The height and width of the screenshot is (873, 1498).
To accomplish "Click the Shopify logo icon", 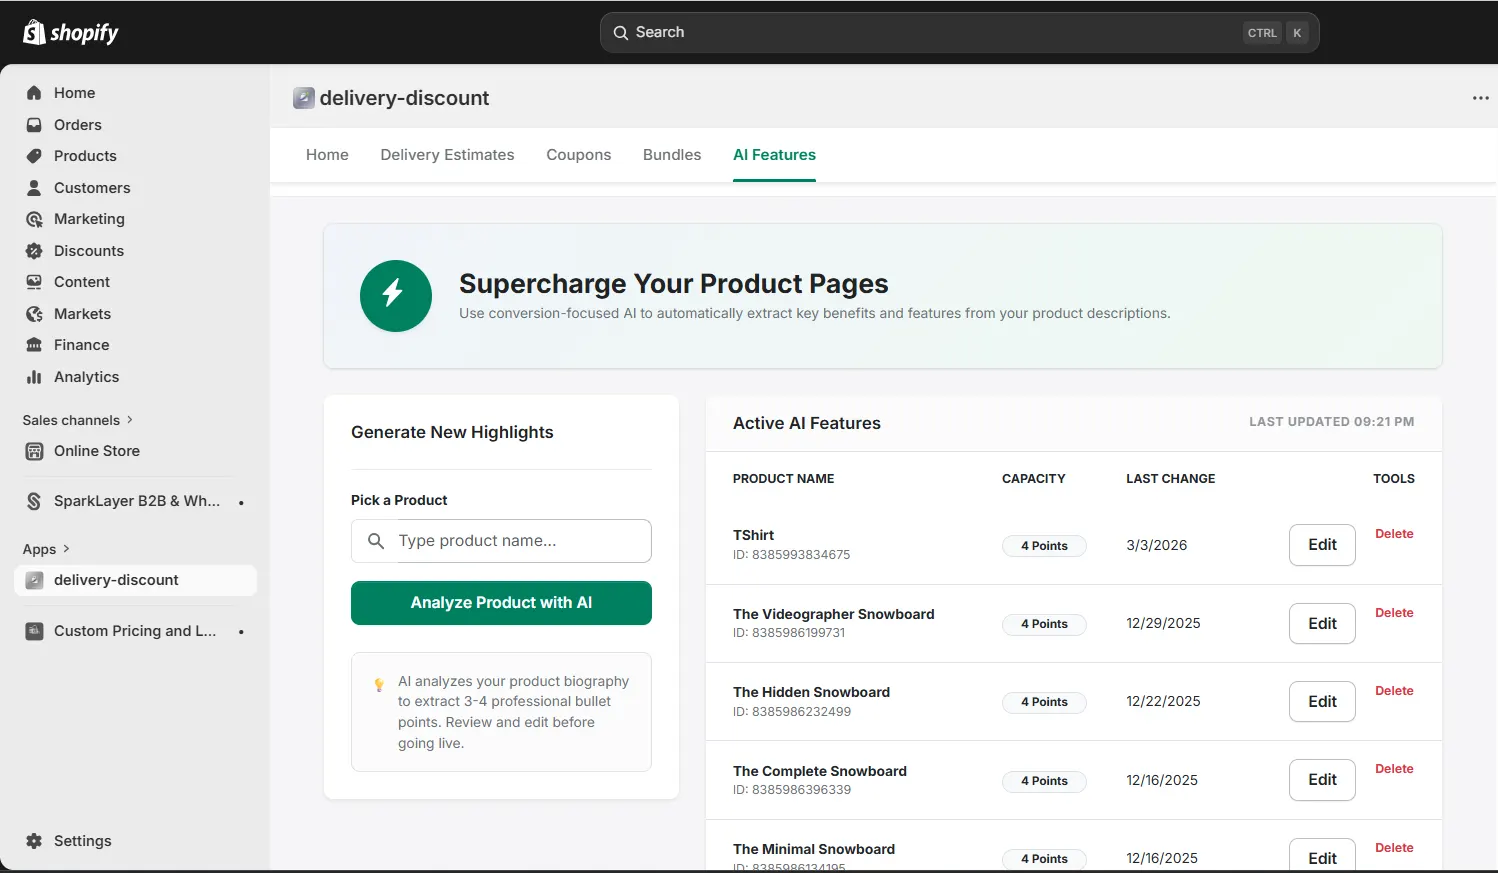I will click(34, 32).
